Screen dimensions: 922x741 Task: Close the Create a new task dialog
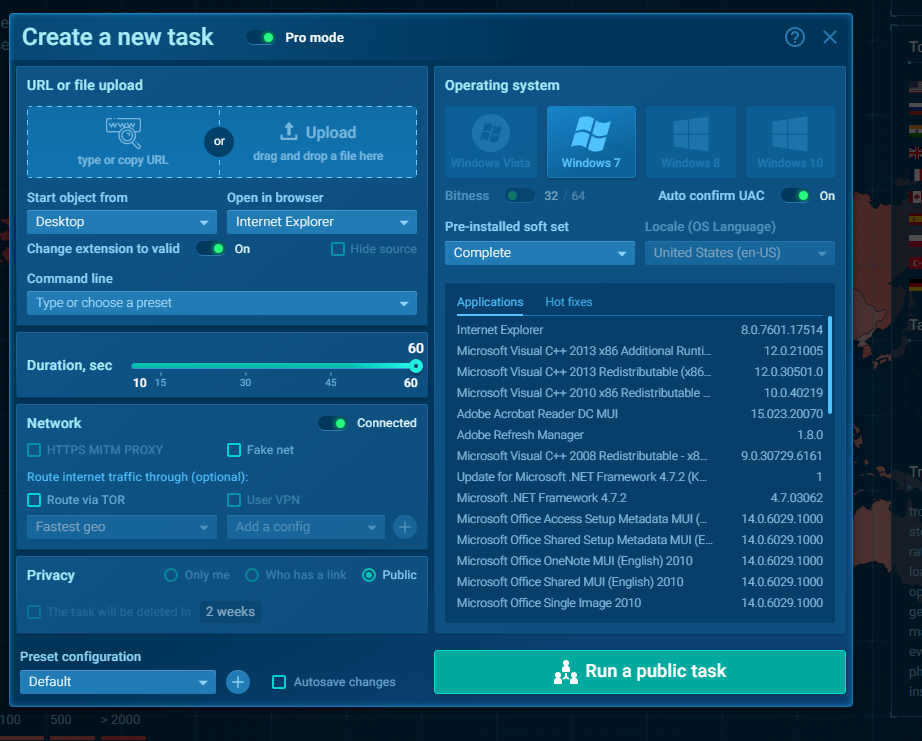[830, 38]
